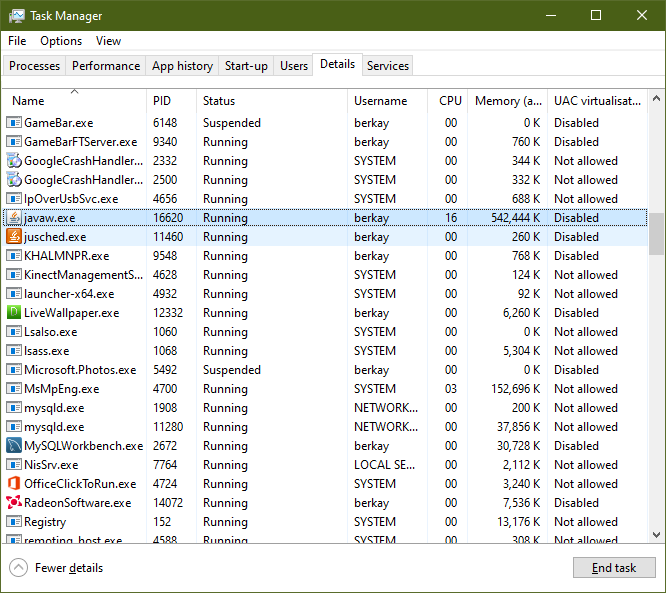Click the KHALMNPR.exe process icon
Viewport: 666px width, 593px height.
[x=14, y=256]
